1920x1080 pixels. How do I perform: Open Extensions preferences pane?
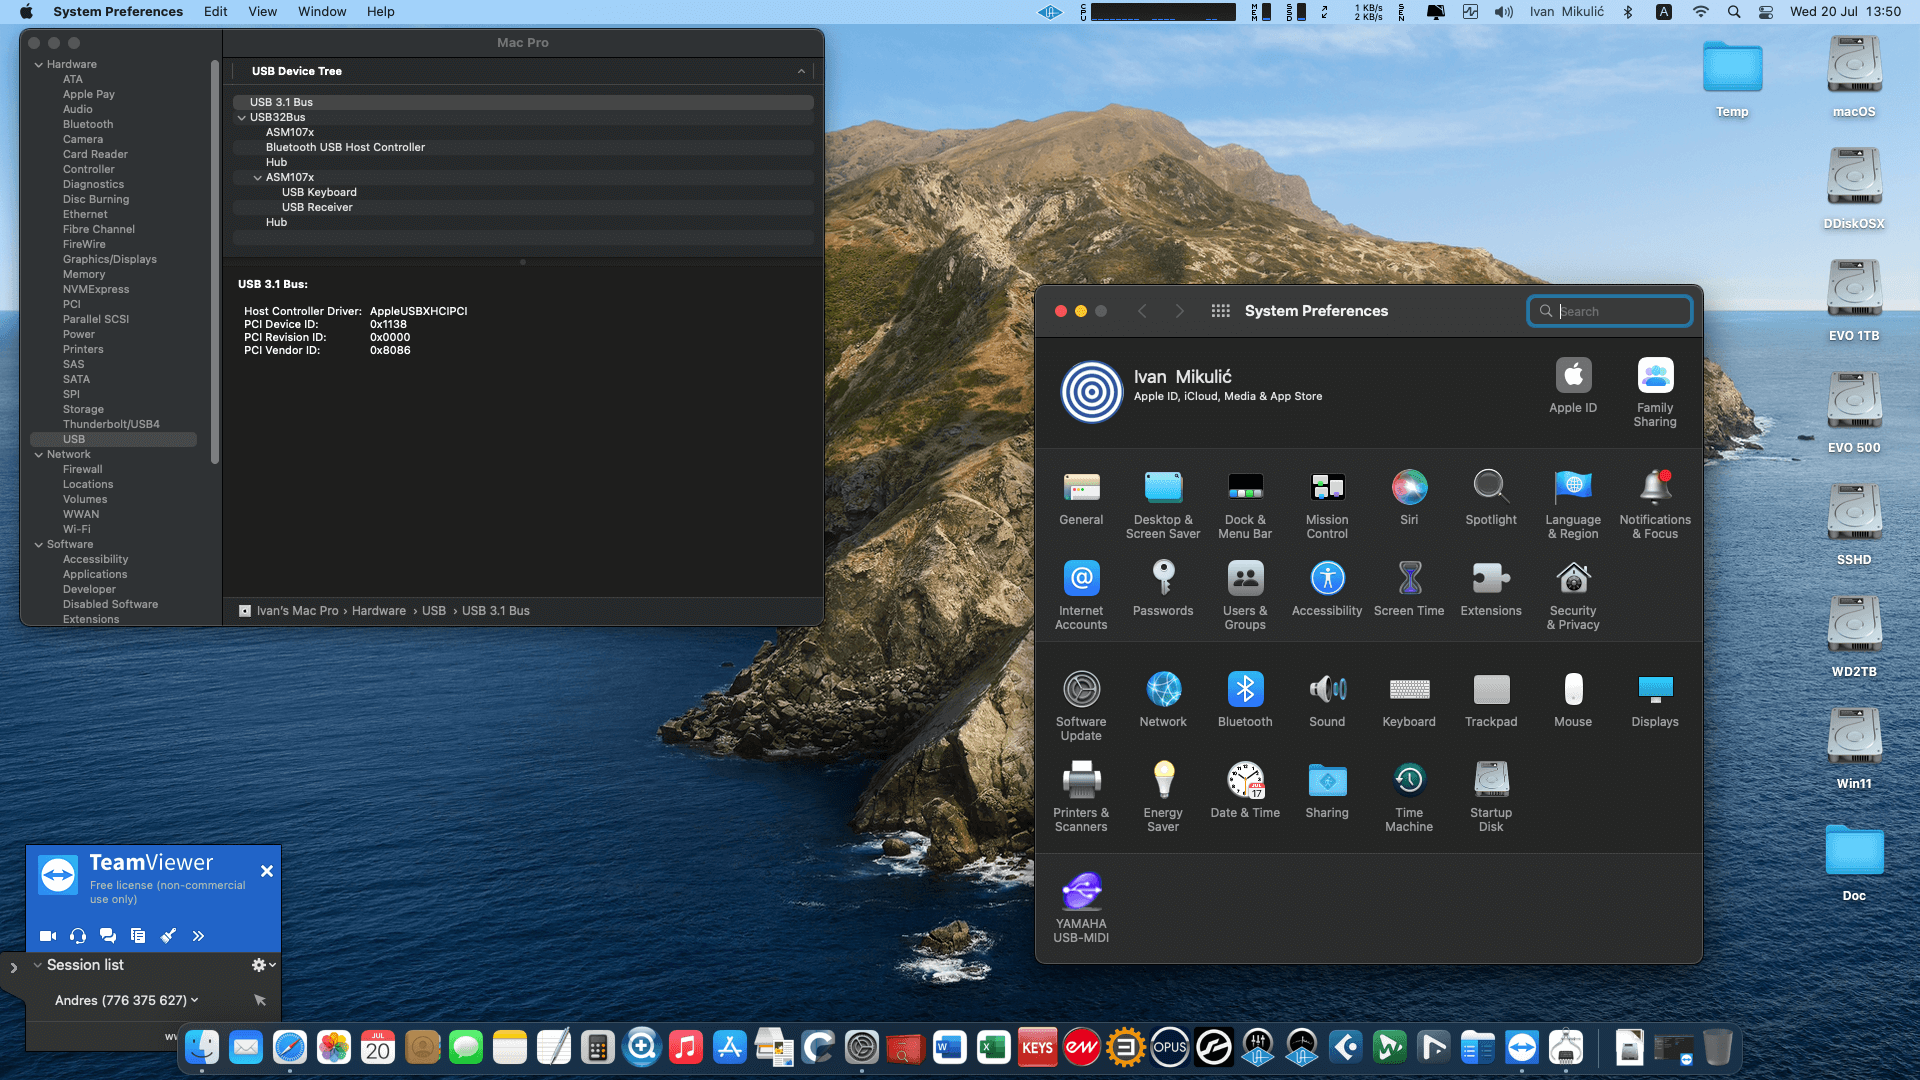(1491, 589)
